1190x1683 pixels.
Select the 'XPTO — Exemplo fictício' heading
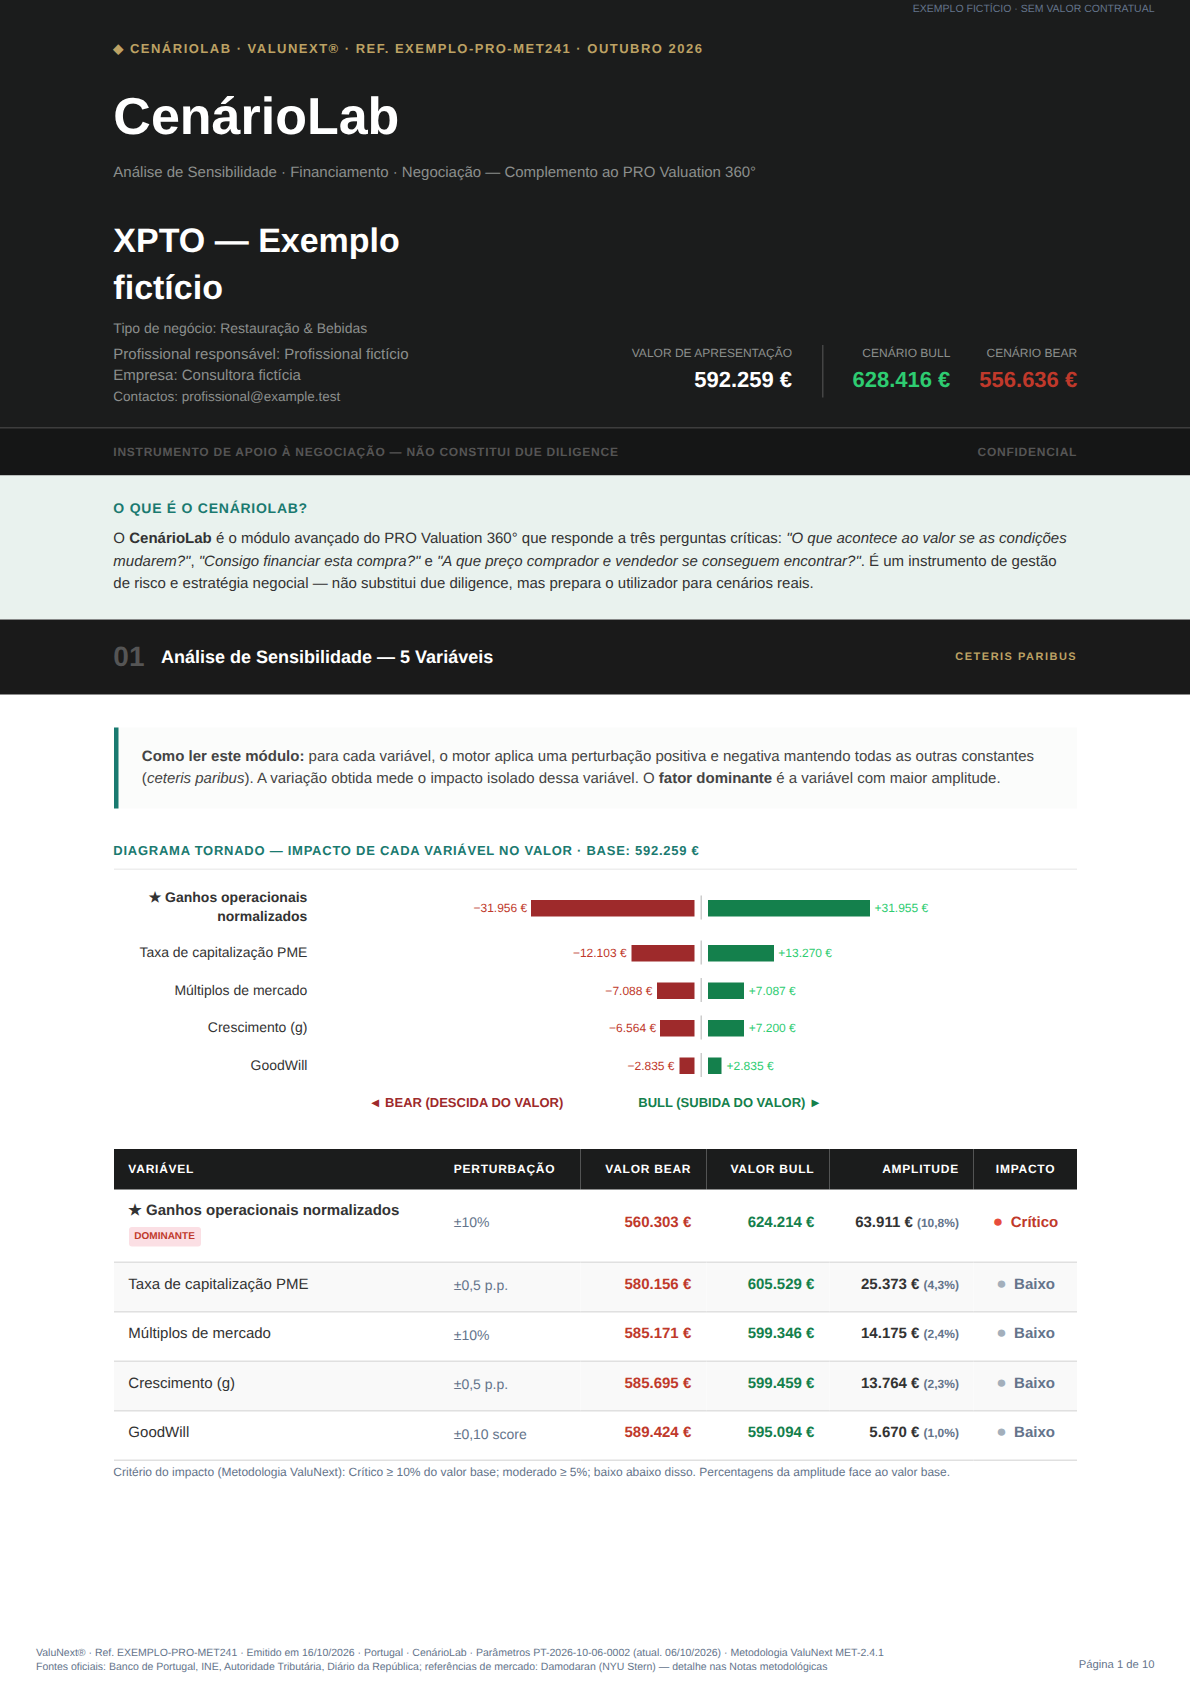point(256,264)
